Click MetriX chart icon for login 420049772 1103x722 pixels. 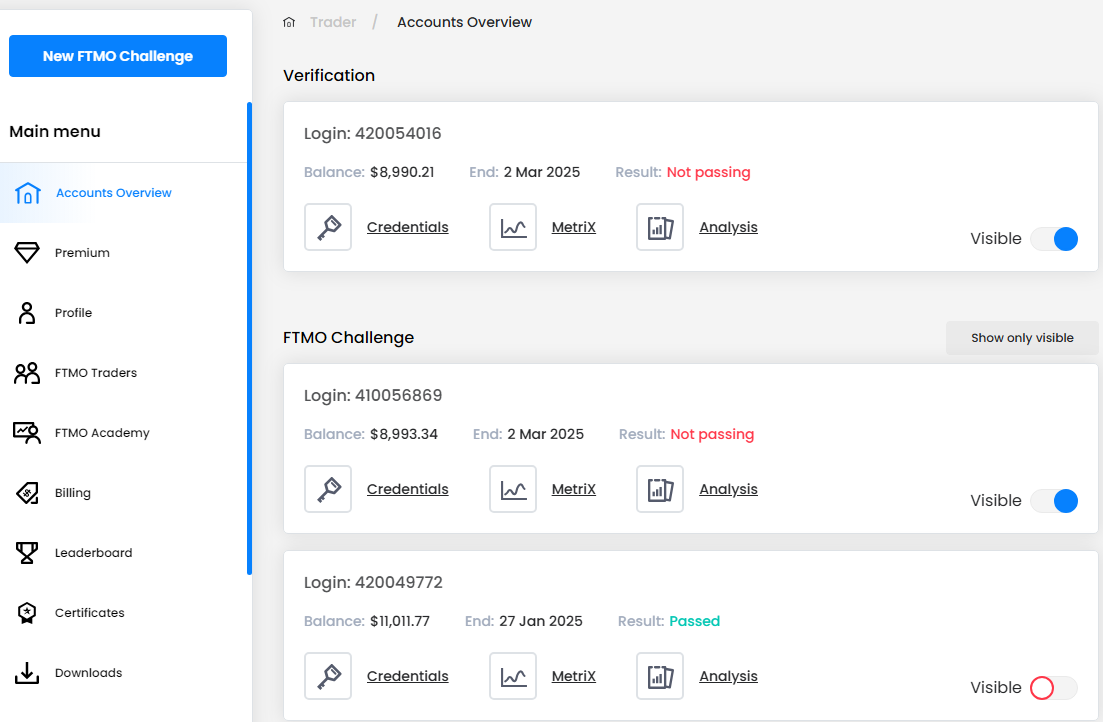click(x=513, y=676)
